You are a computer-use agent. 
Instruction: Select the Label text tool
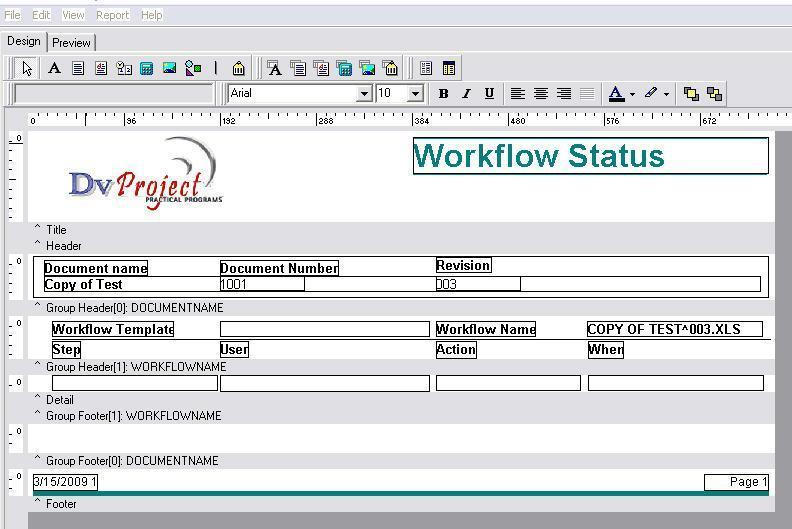55,68
